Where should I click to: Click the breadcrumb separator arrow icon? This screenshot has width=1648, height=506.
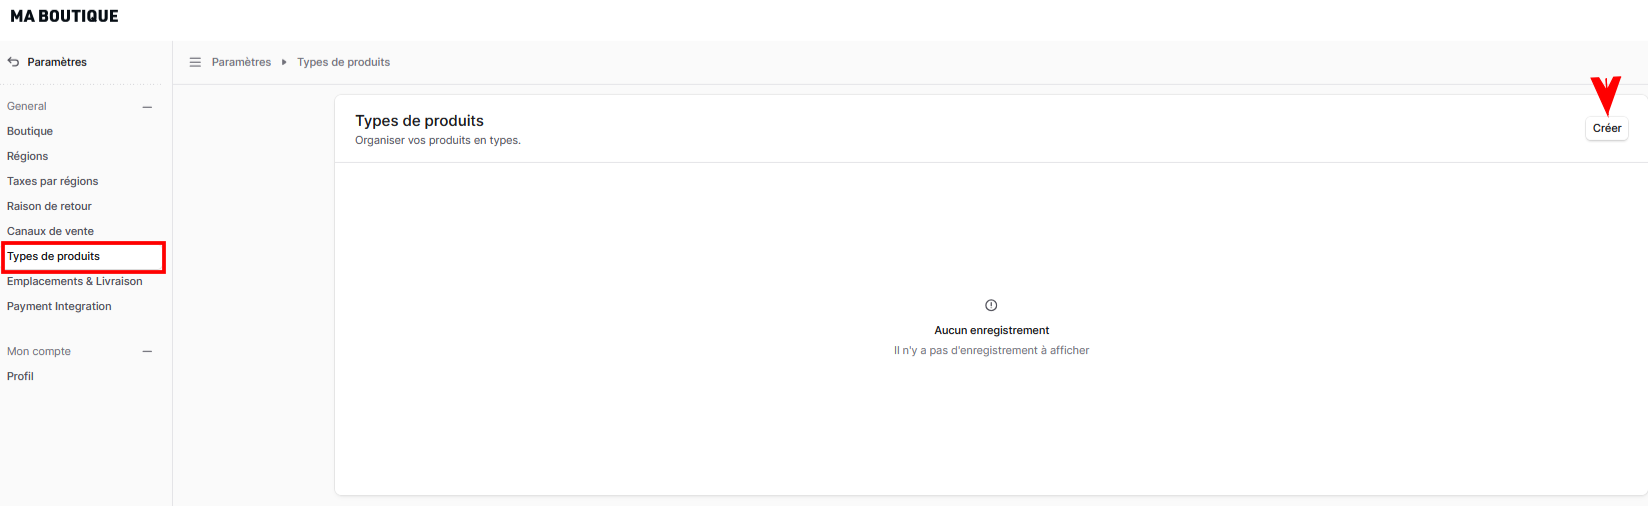284,62
